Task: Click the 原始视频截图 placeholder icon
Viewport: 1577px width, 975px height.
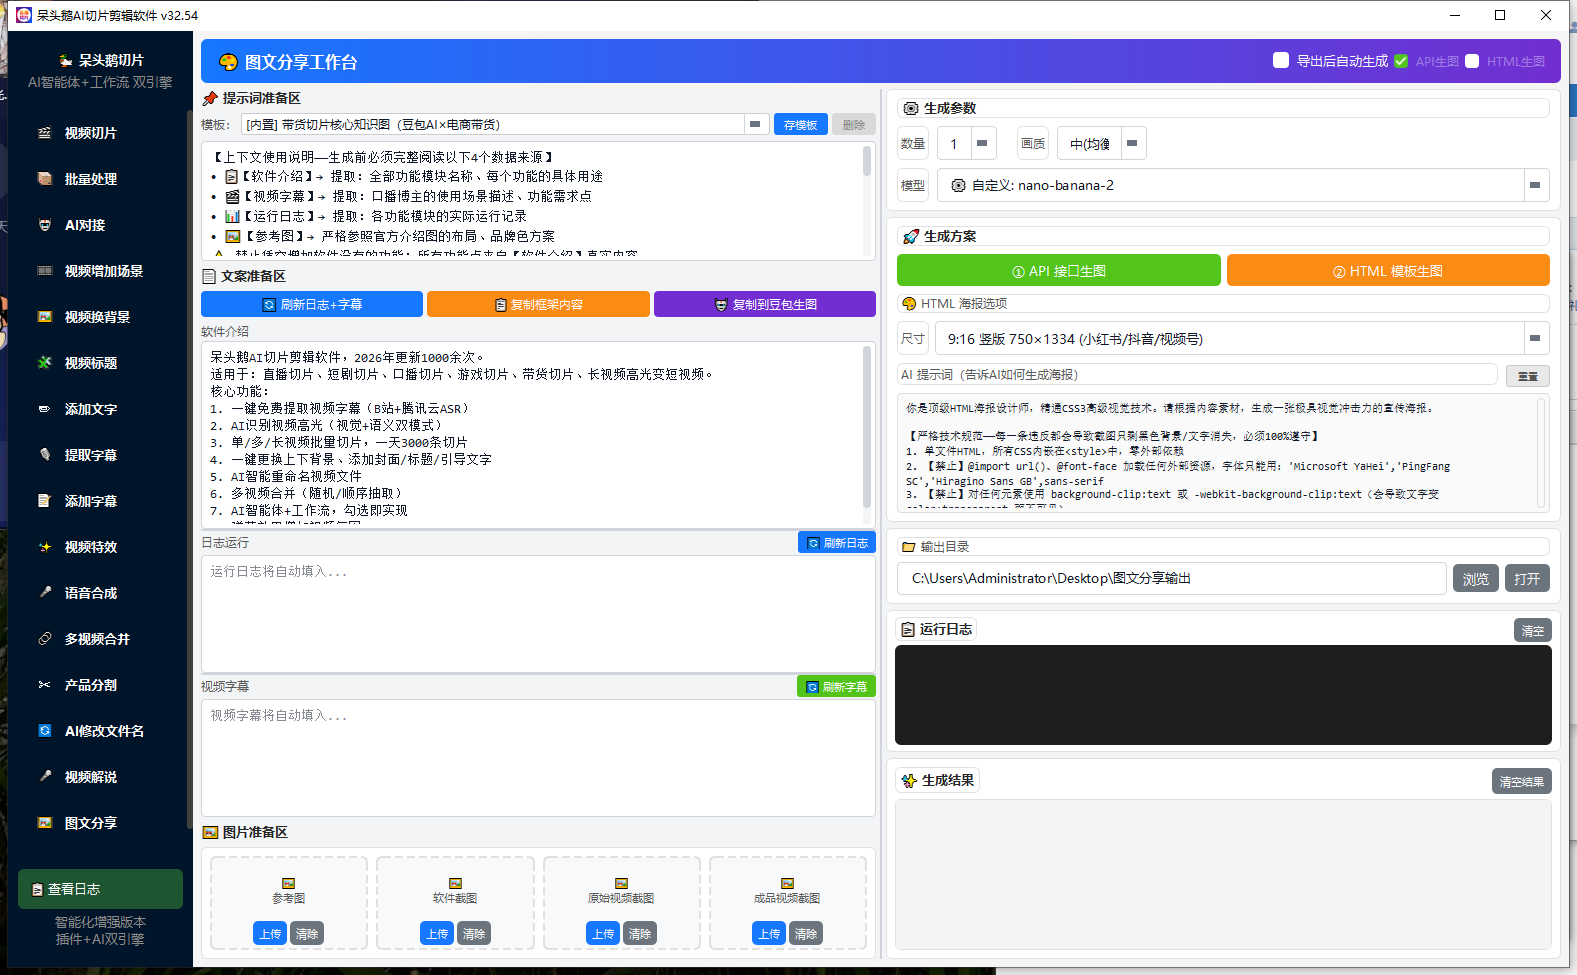Action: click(x=621, y=883)
